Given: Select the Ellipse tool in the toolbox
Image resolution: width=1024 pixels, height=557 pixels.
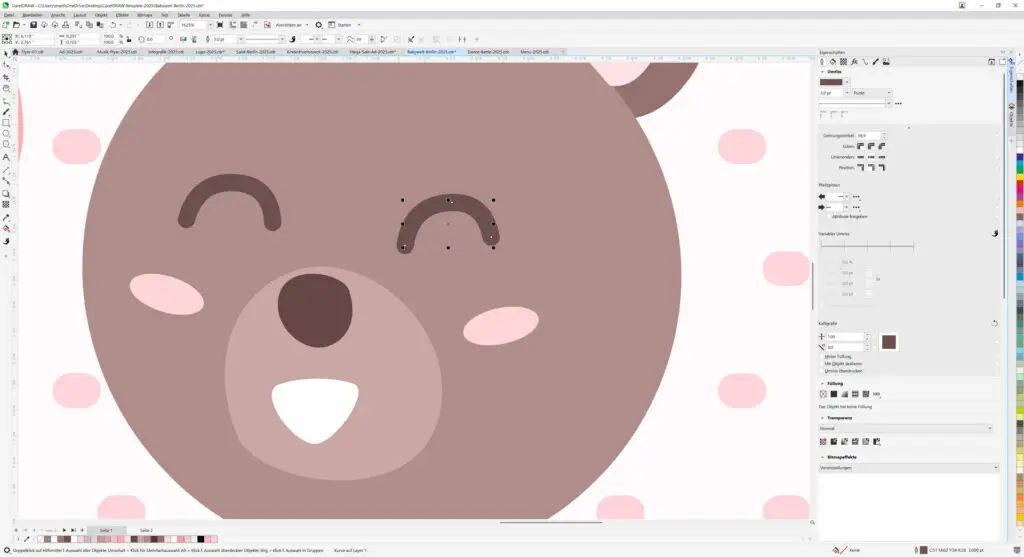Looking at the screenshot, I should (x=7, y=134).
